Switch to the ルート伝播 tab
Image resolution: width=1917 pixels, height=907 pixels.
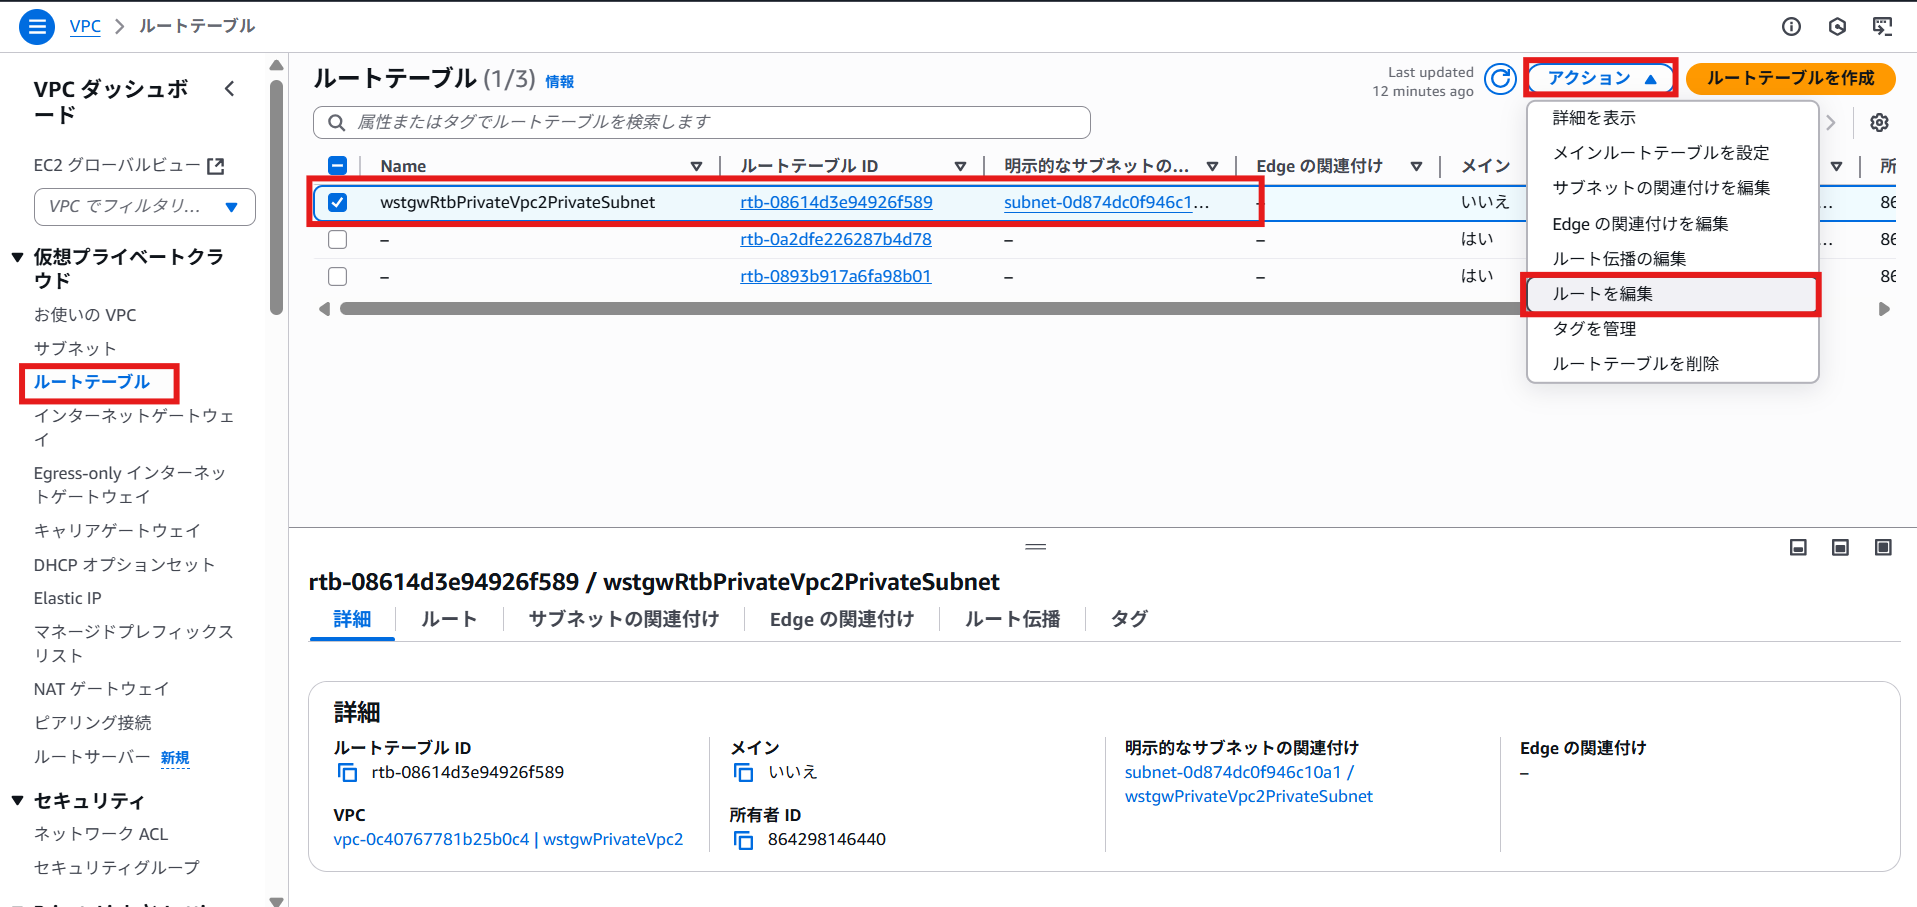coord(1012,619)
